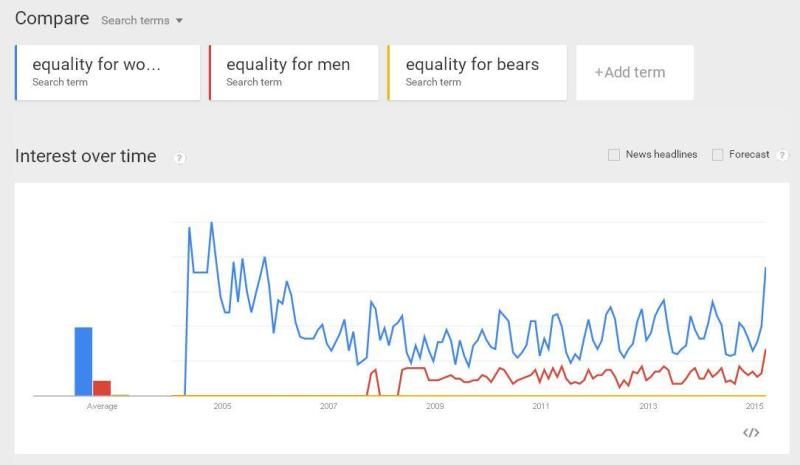Screen dimensions: 800x465
Task: Select the "equality for wo..." term card
Action: point(108,72)
